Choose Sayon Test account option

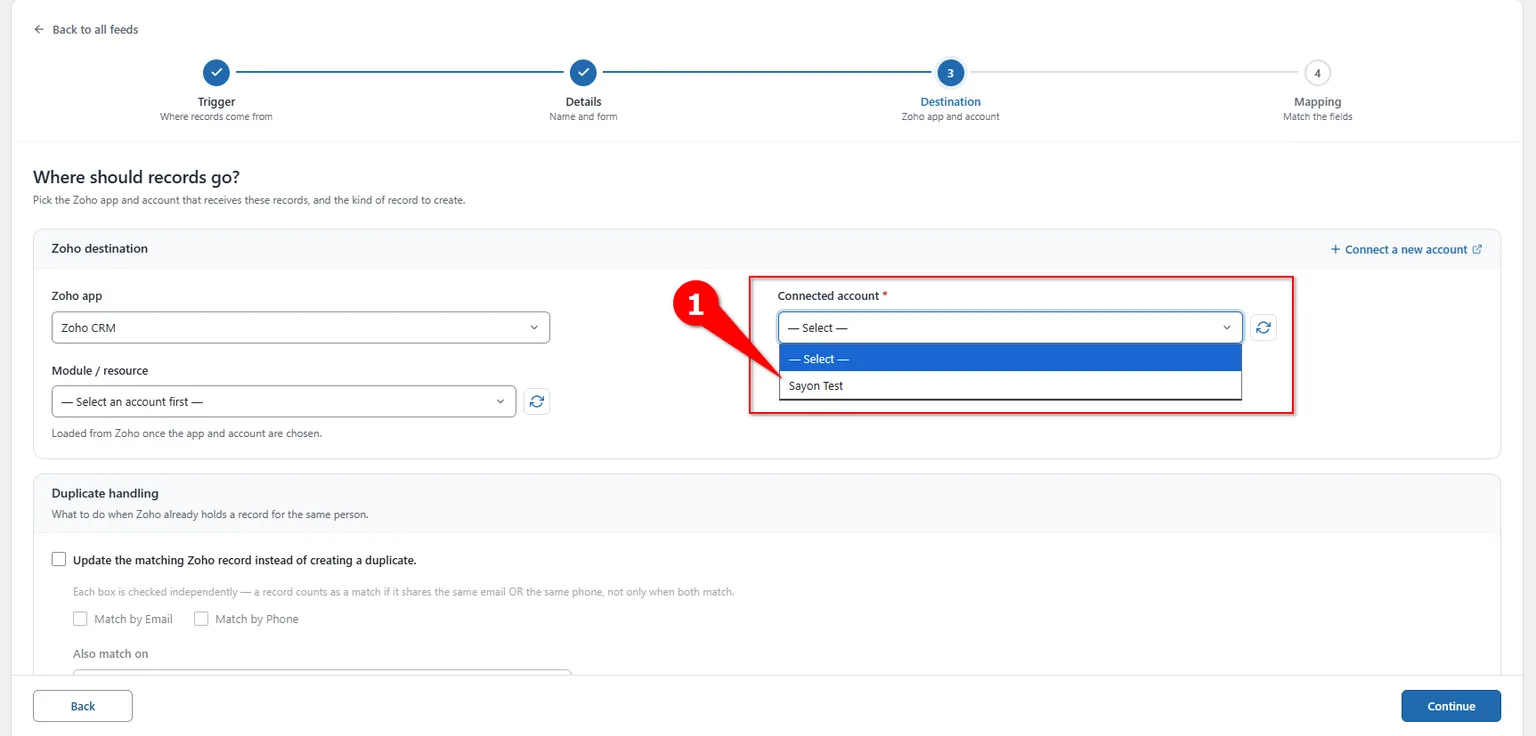1010,386
